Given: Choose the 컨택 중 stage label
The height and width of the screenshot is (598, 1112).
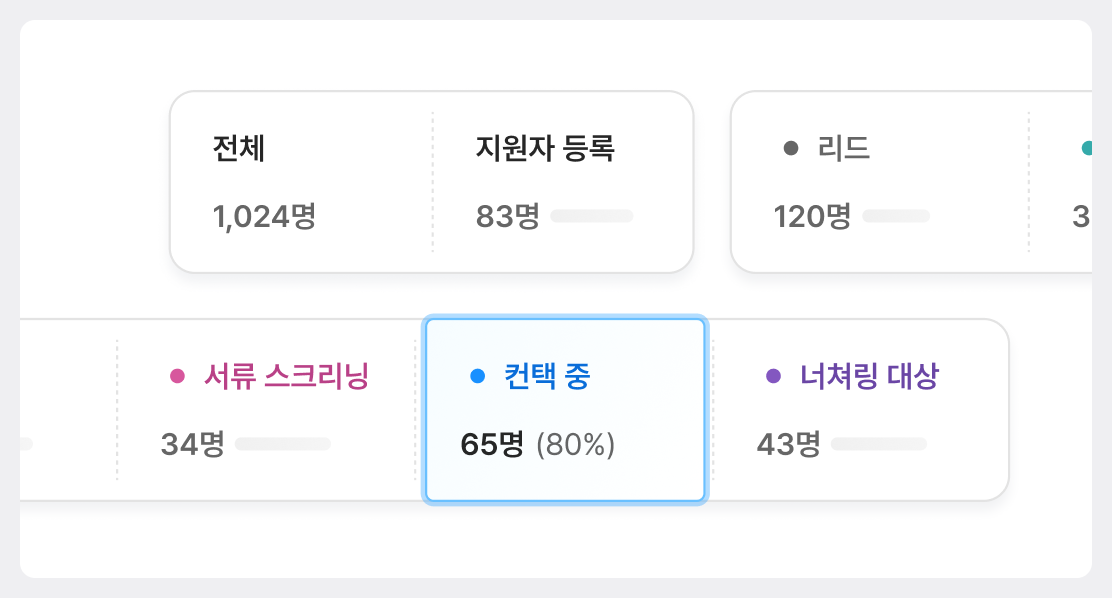Looking at the screenshot, I should pos(547,376).
